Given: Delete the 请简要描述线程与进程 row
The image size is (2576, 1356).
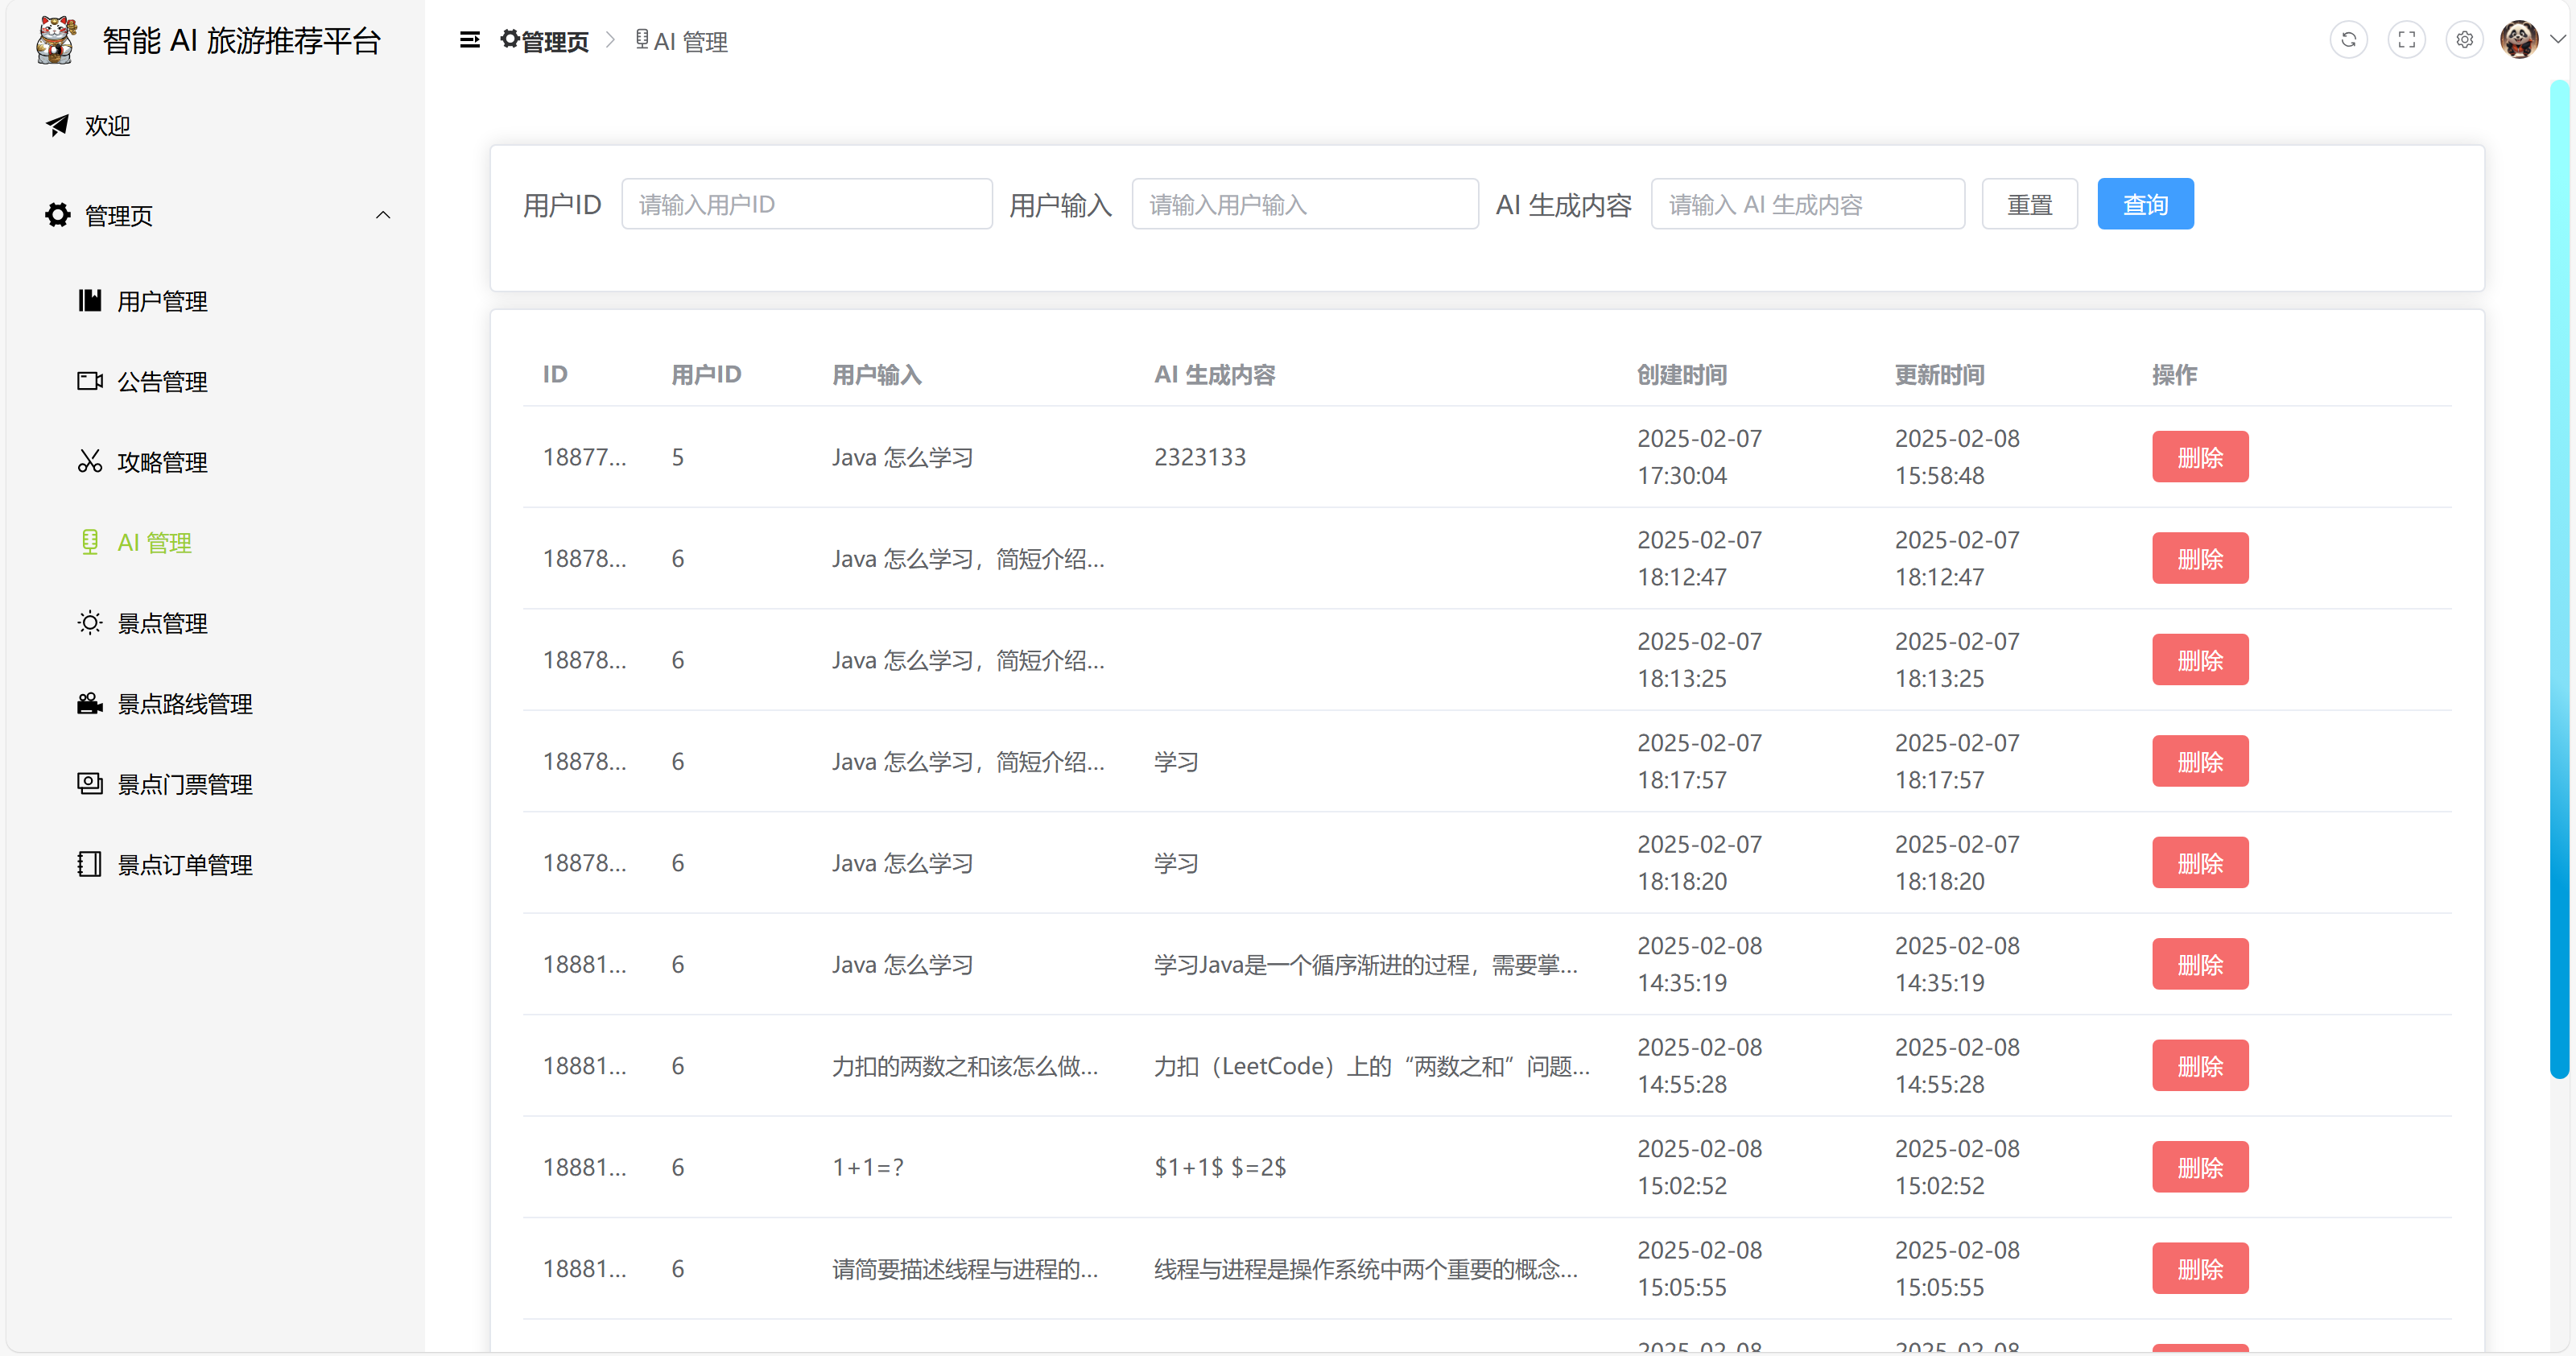Looking at the screenshot, I should pyautogui.click(x=2200, y=1269).
